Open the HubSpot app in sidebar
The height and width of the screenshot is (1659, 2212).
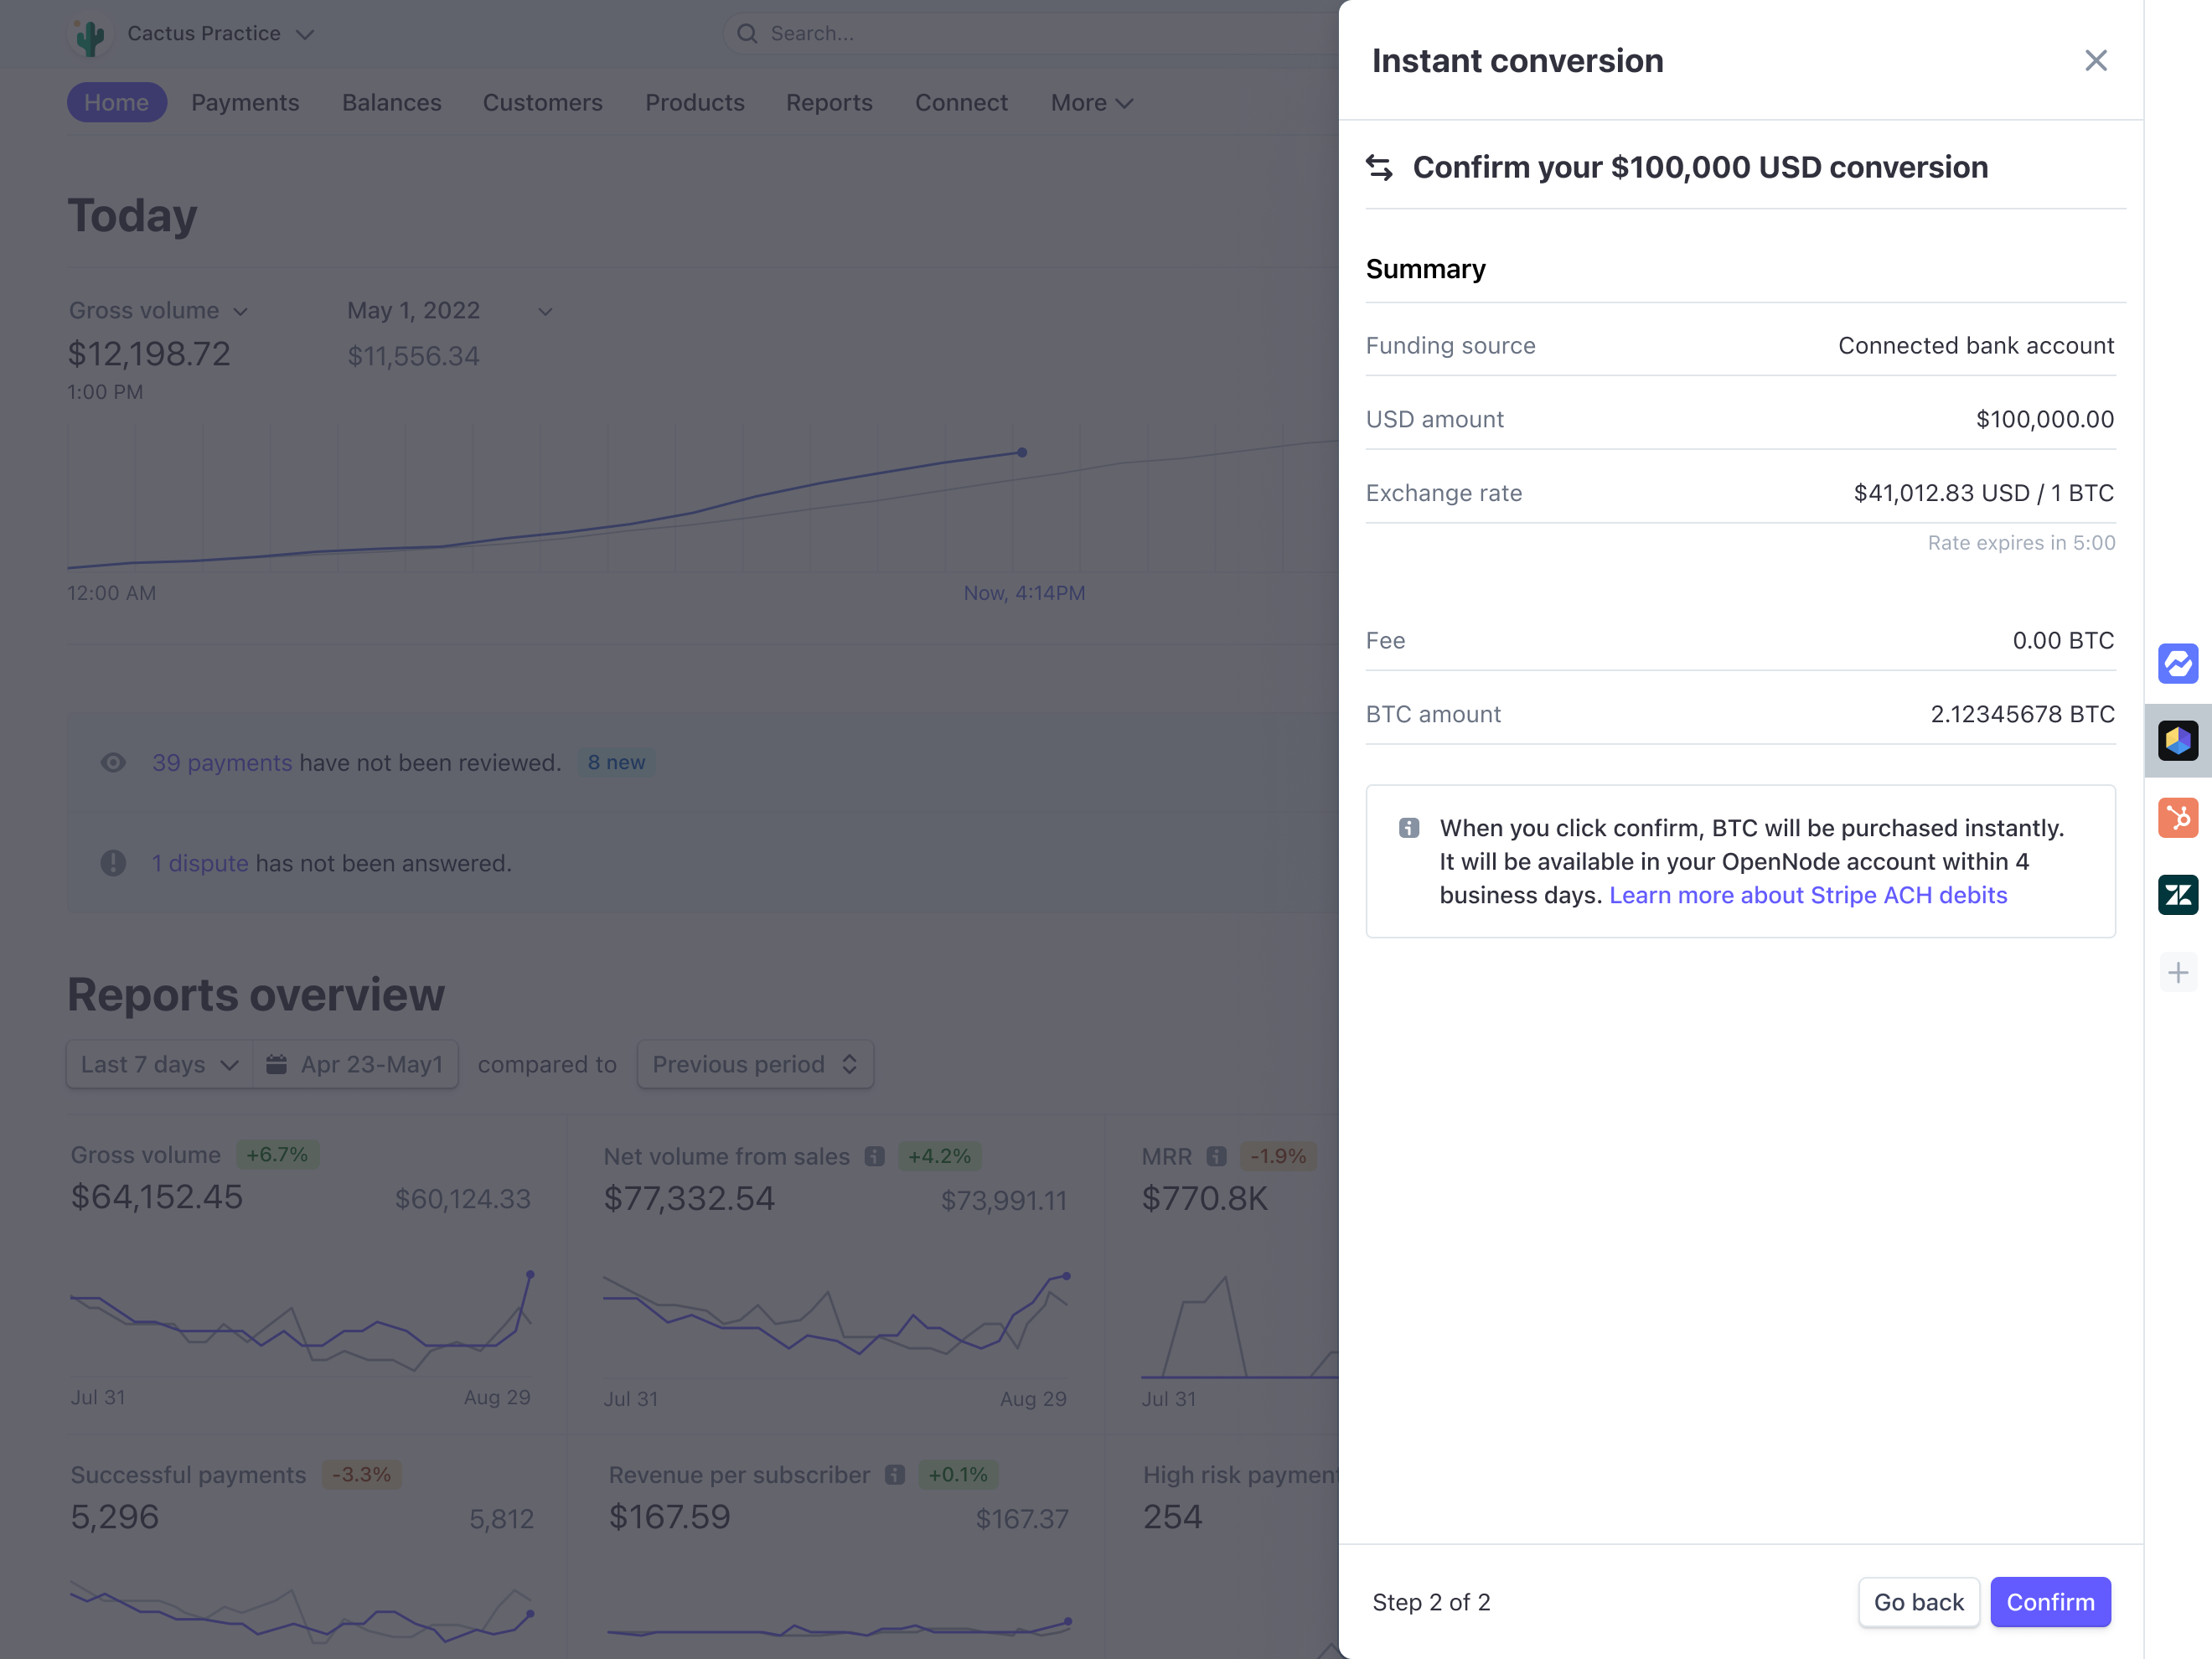[2177, 818]
